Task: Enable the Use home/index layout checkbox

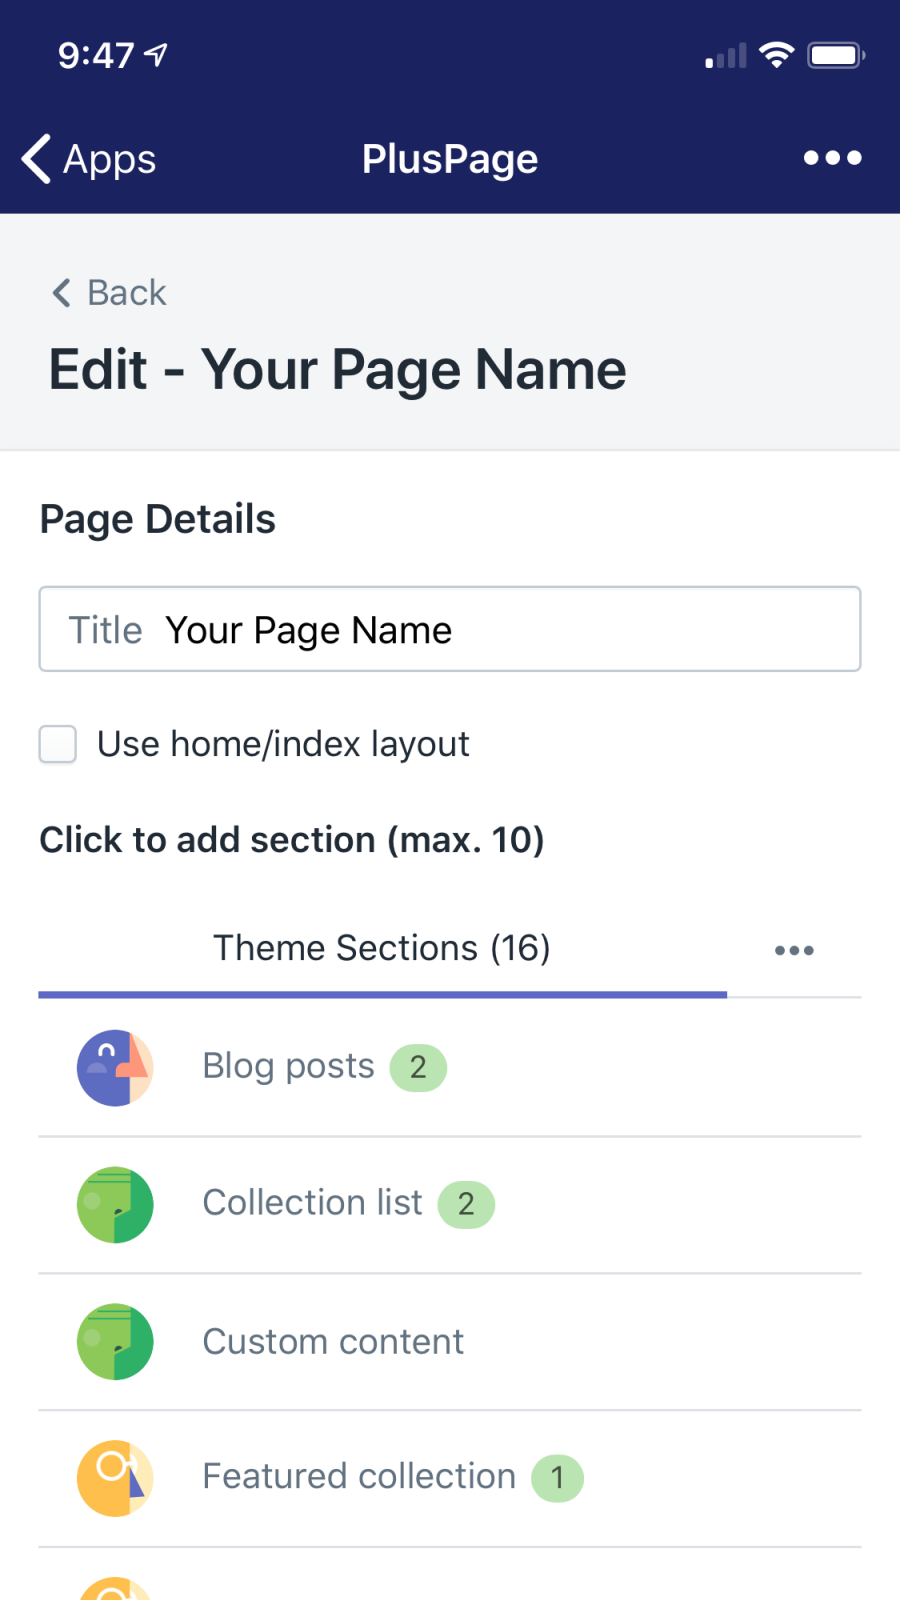Action: coord(58,744)
